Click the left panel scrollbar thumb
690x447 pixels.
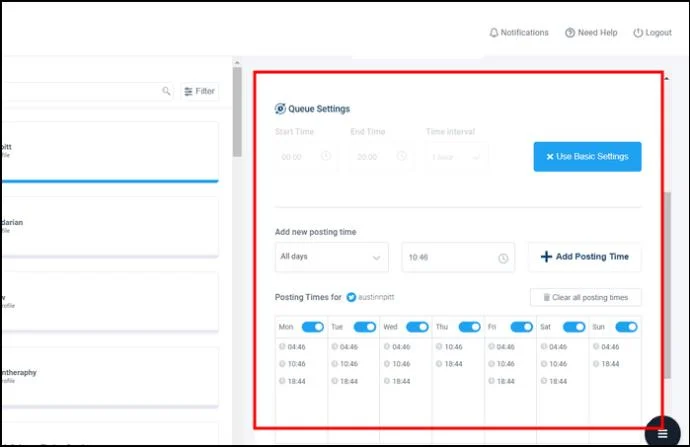click(237, 112)
